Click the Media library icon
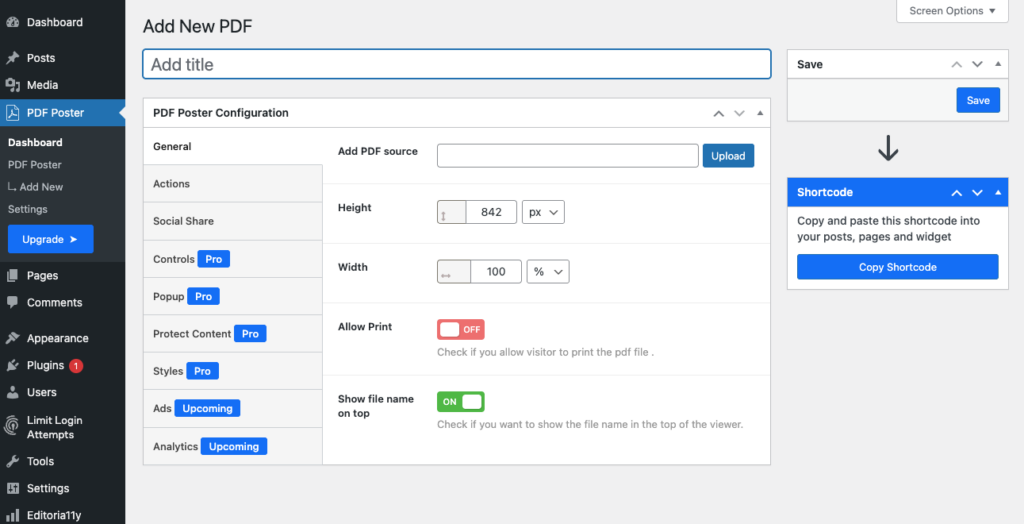 click(12, 85)
